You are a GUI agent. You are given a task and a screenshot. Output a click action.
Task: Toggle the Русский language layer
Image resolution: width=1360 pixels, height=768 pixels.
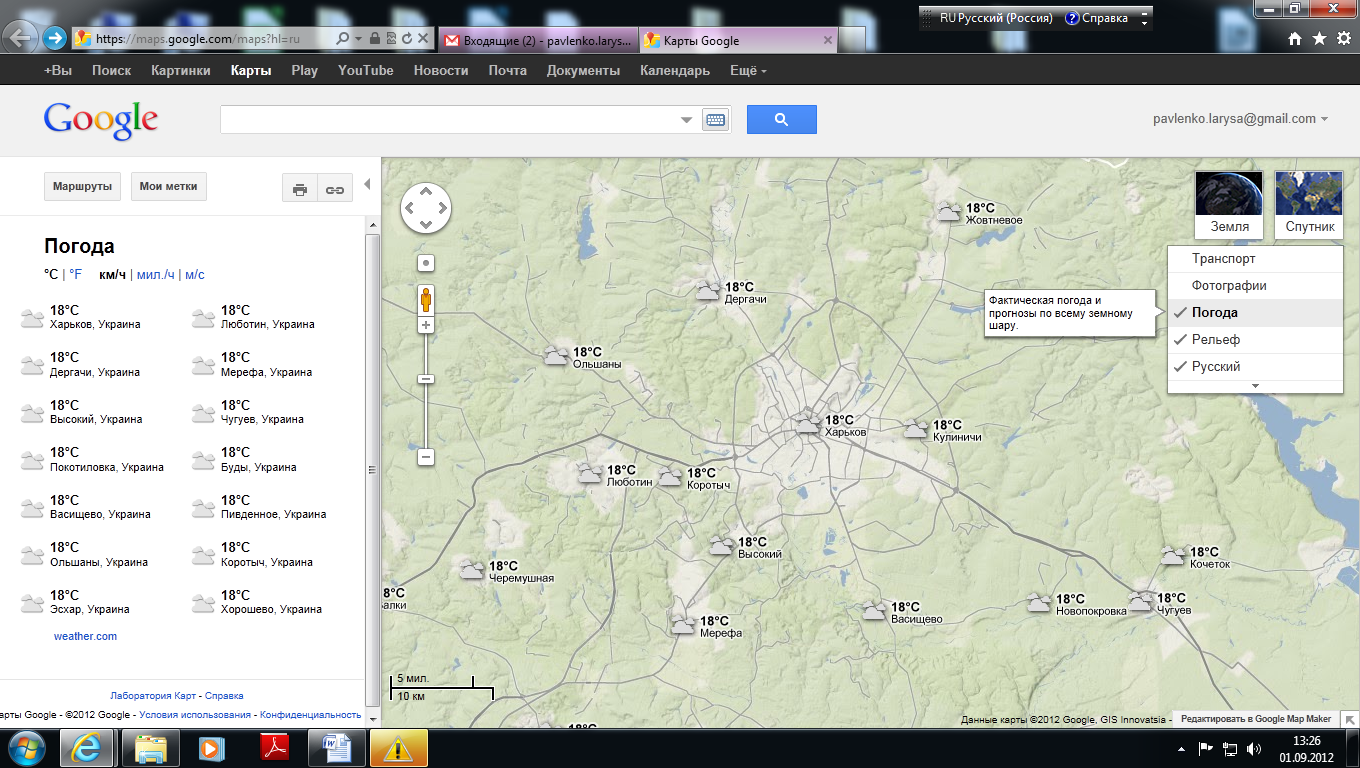pyautogui.click(x=1255, y=367)
